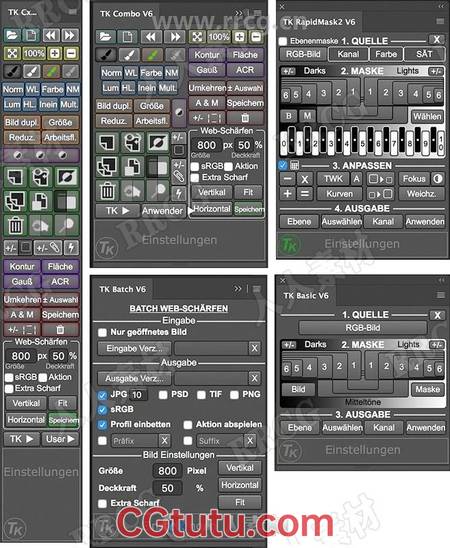Uncheck the JPG format checkbox in TK Batch
Screen dimensions: 450x548
click(x=102, y=395)
